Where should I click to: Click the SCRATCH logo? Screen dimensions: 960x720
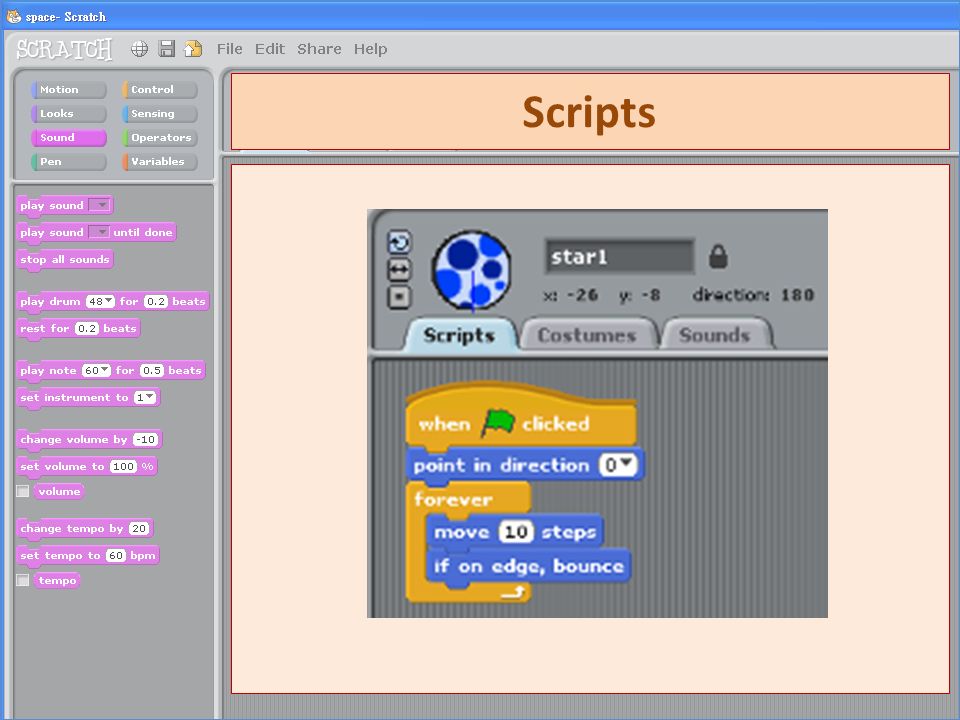pos(64,50)
